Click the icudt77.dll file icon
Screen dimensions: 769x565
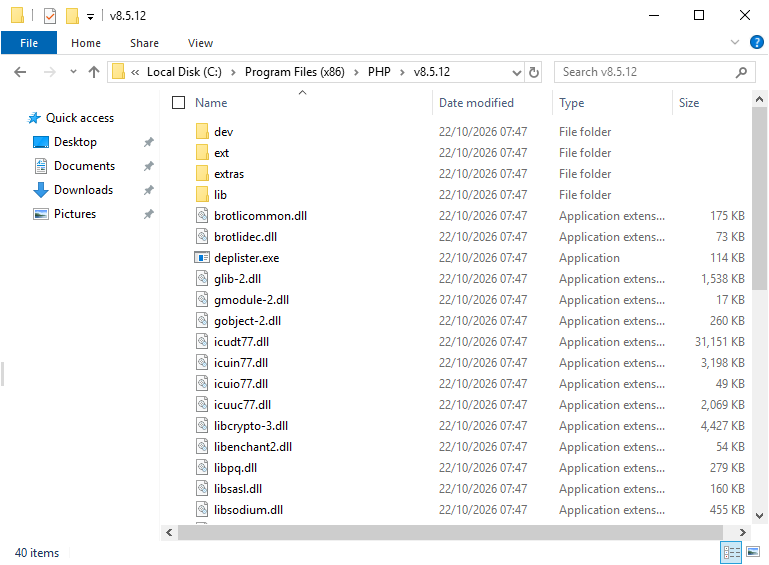pyautogui.click(x=202, y=342)
